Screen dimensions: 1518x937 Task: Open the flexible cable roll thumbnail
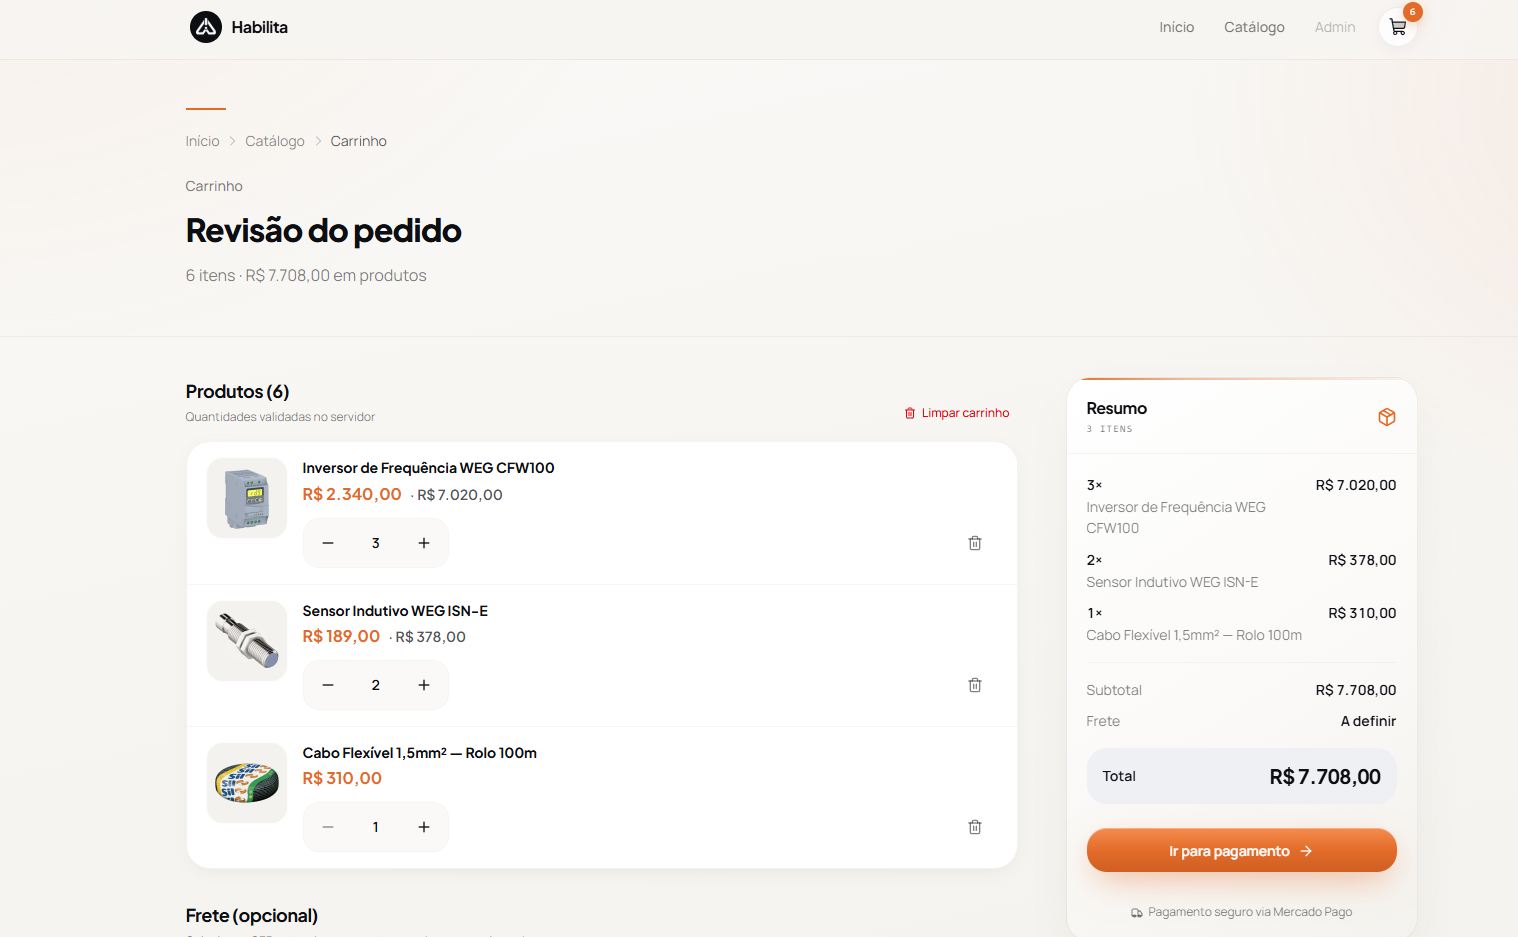pyautogui.click(x=247, y=783)
